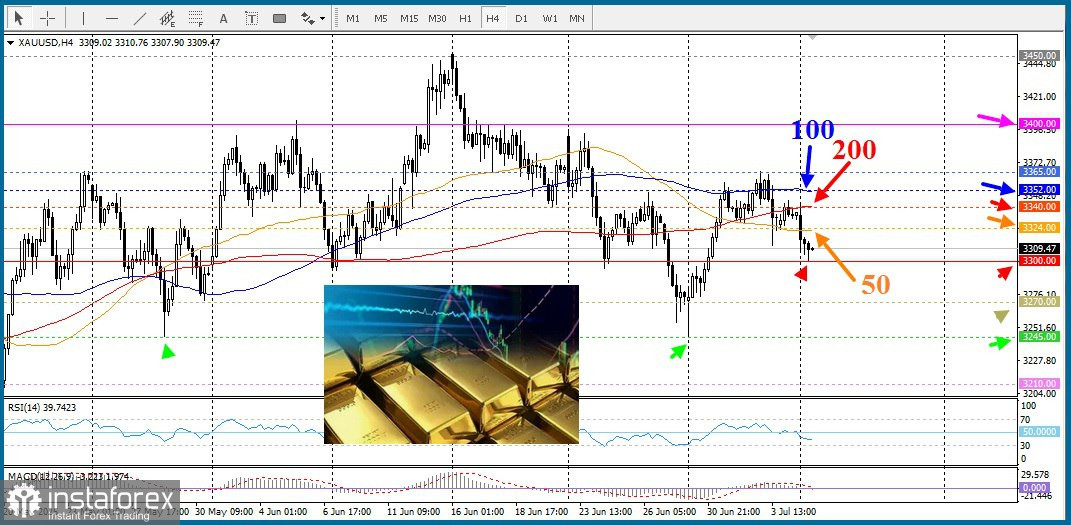Open the gold bars image

point(451,365)
